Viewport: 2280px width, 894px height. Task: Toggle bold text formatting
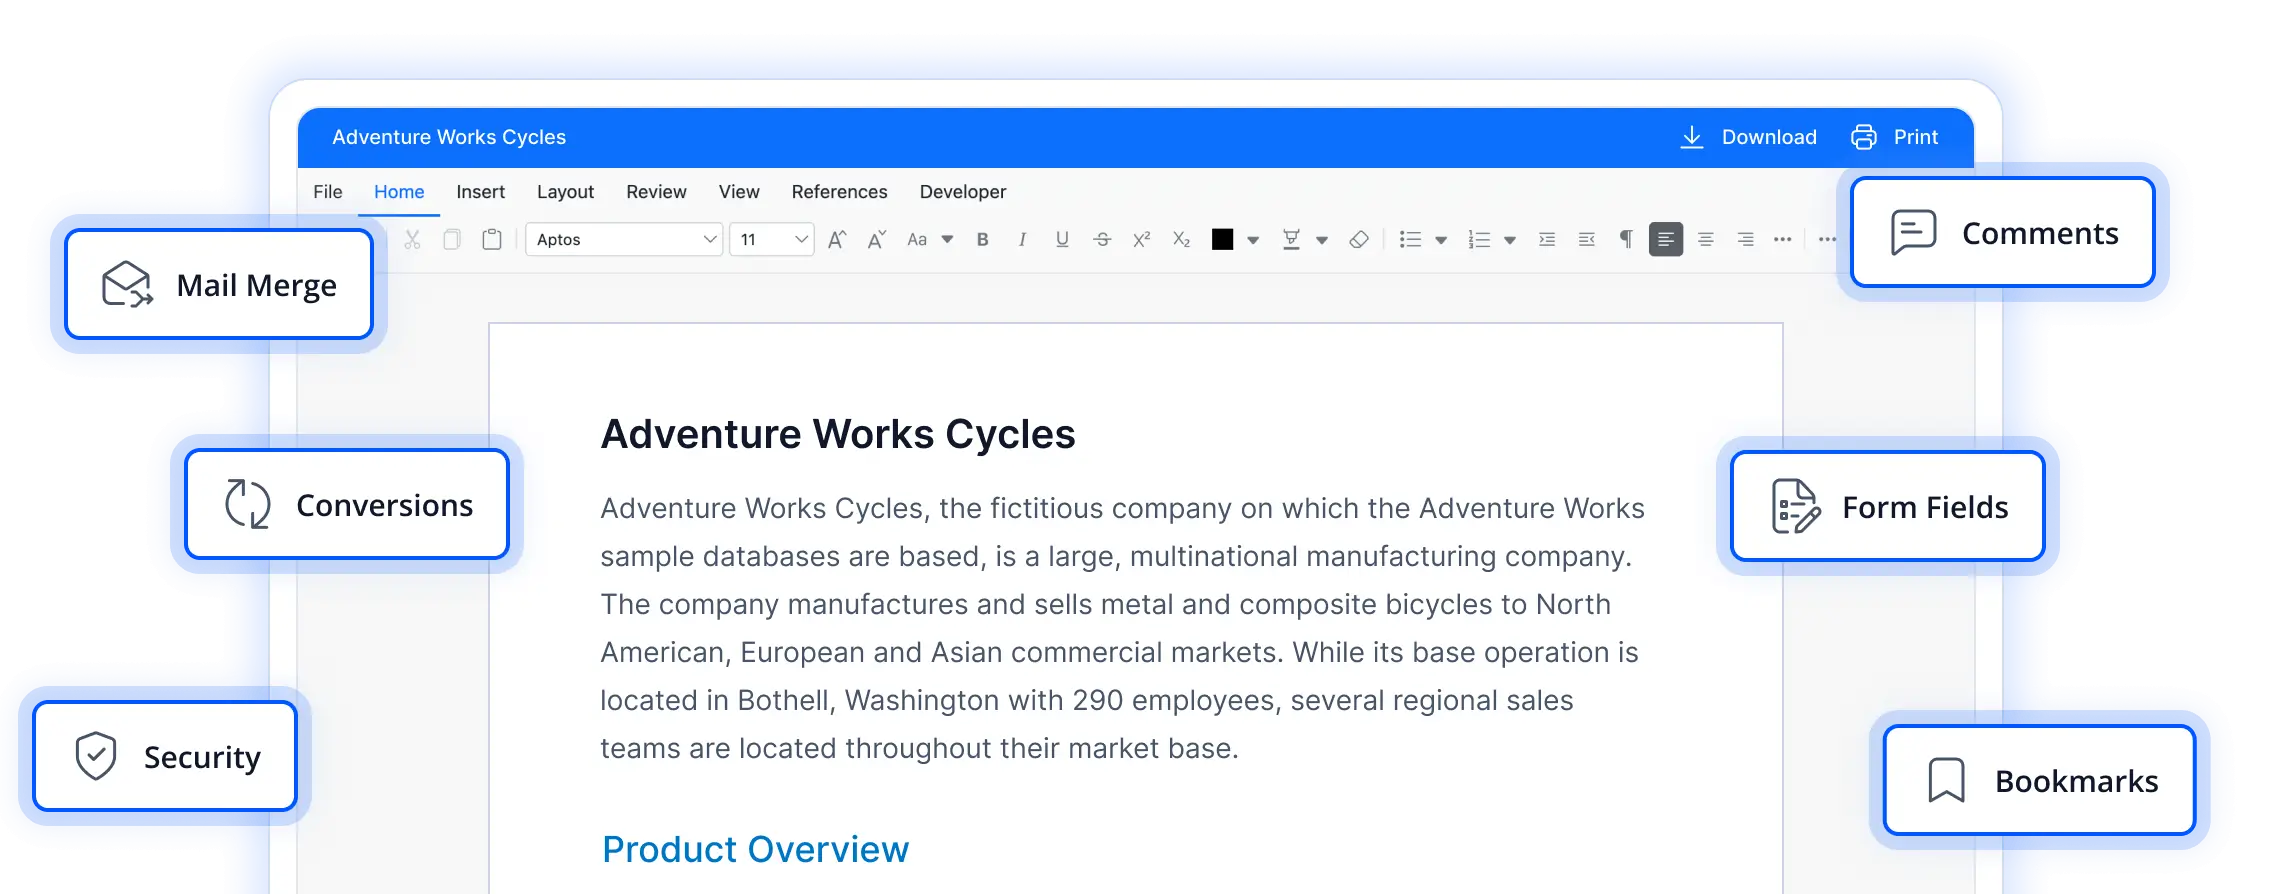pos(983,239)
